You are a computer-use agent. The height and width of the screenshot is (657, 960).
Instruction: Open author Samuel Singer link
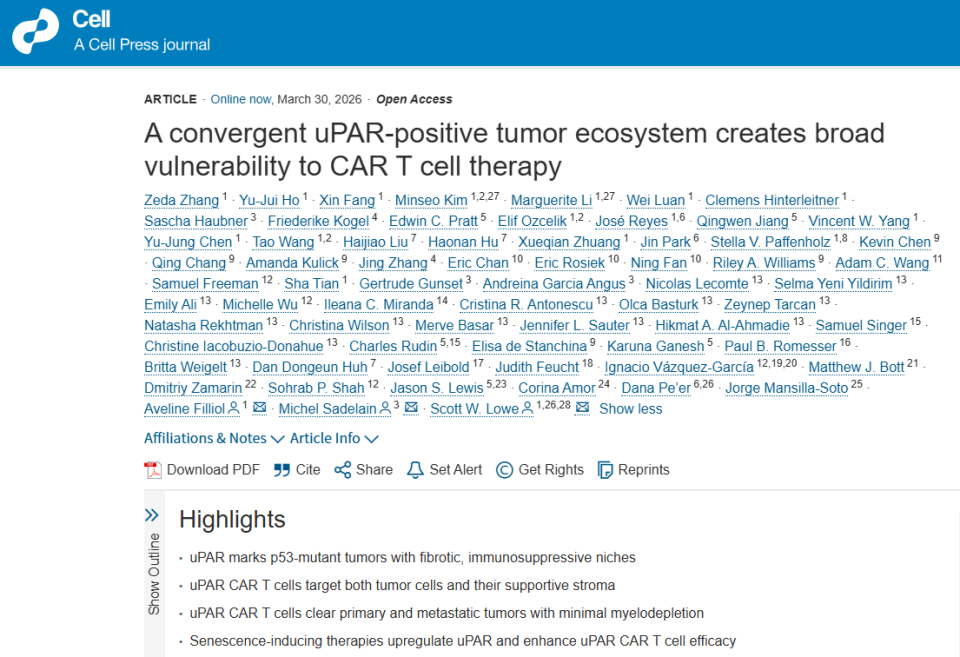861,325
